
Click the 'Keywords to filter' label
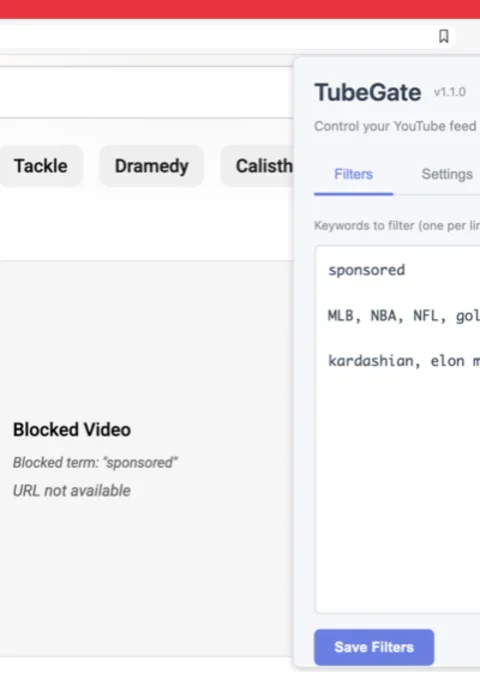pyautogui.click(x=397, y=226)
